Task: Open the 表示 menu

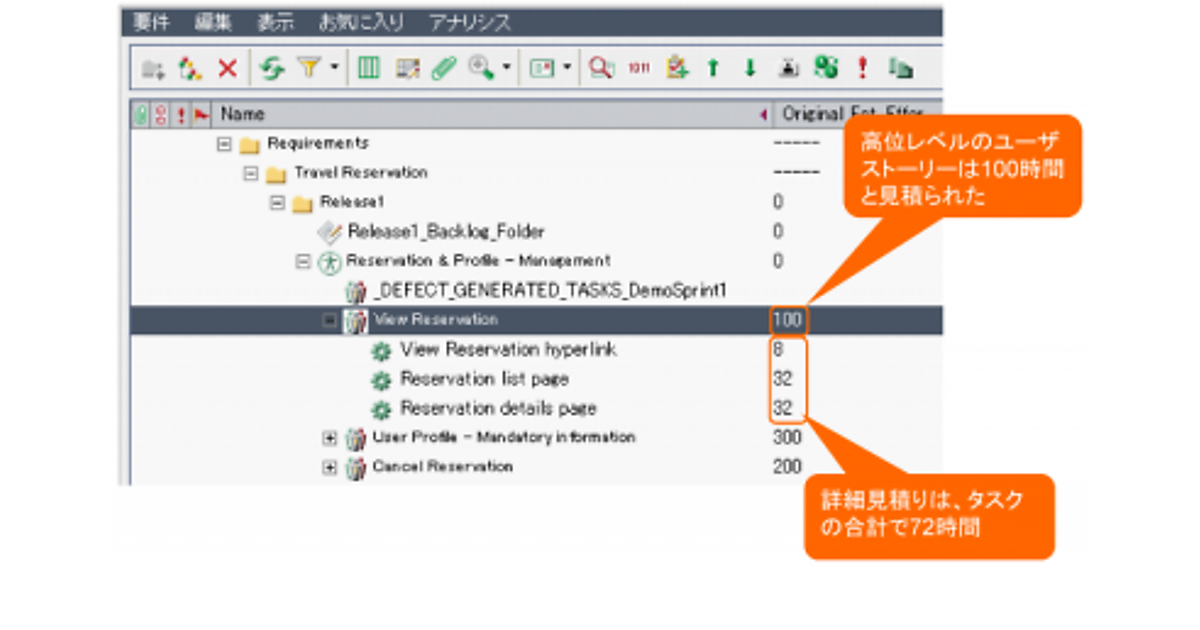Action: point(275,23)
